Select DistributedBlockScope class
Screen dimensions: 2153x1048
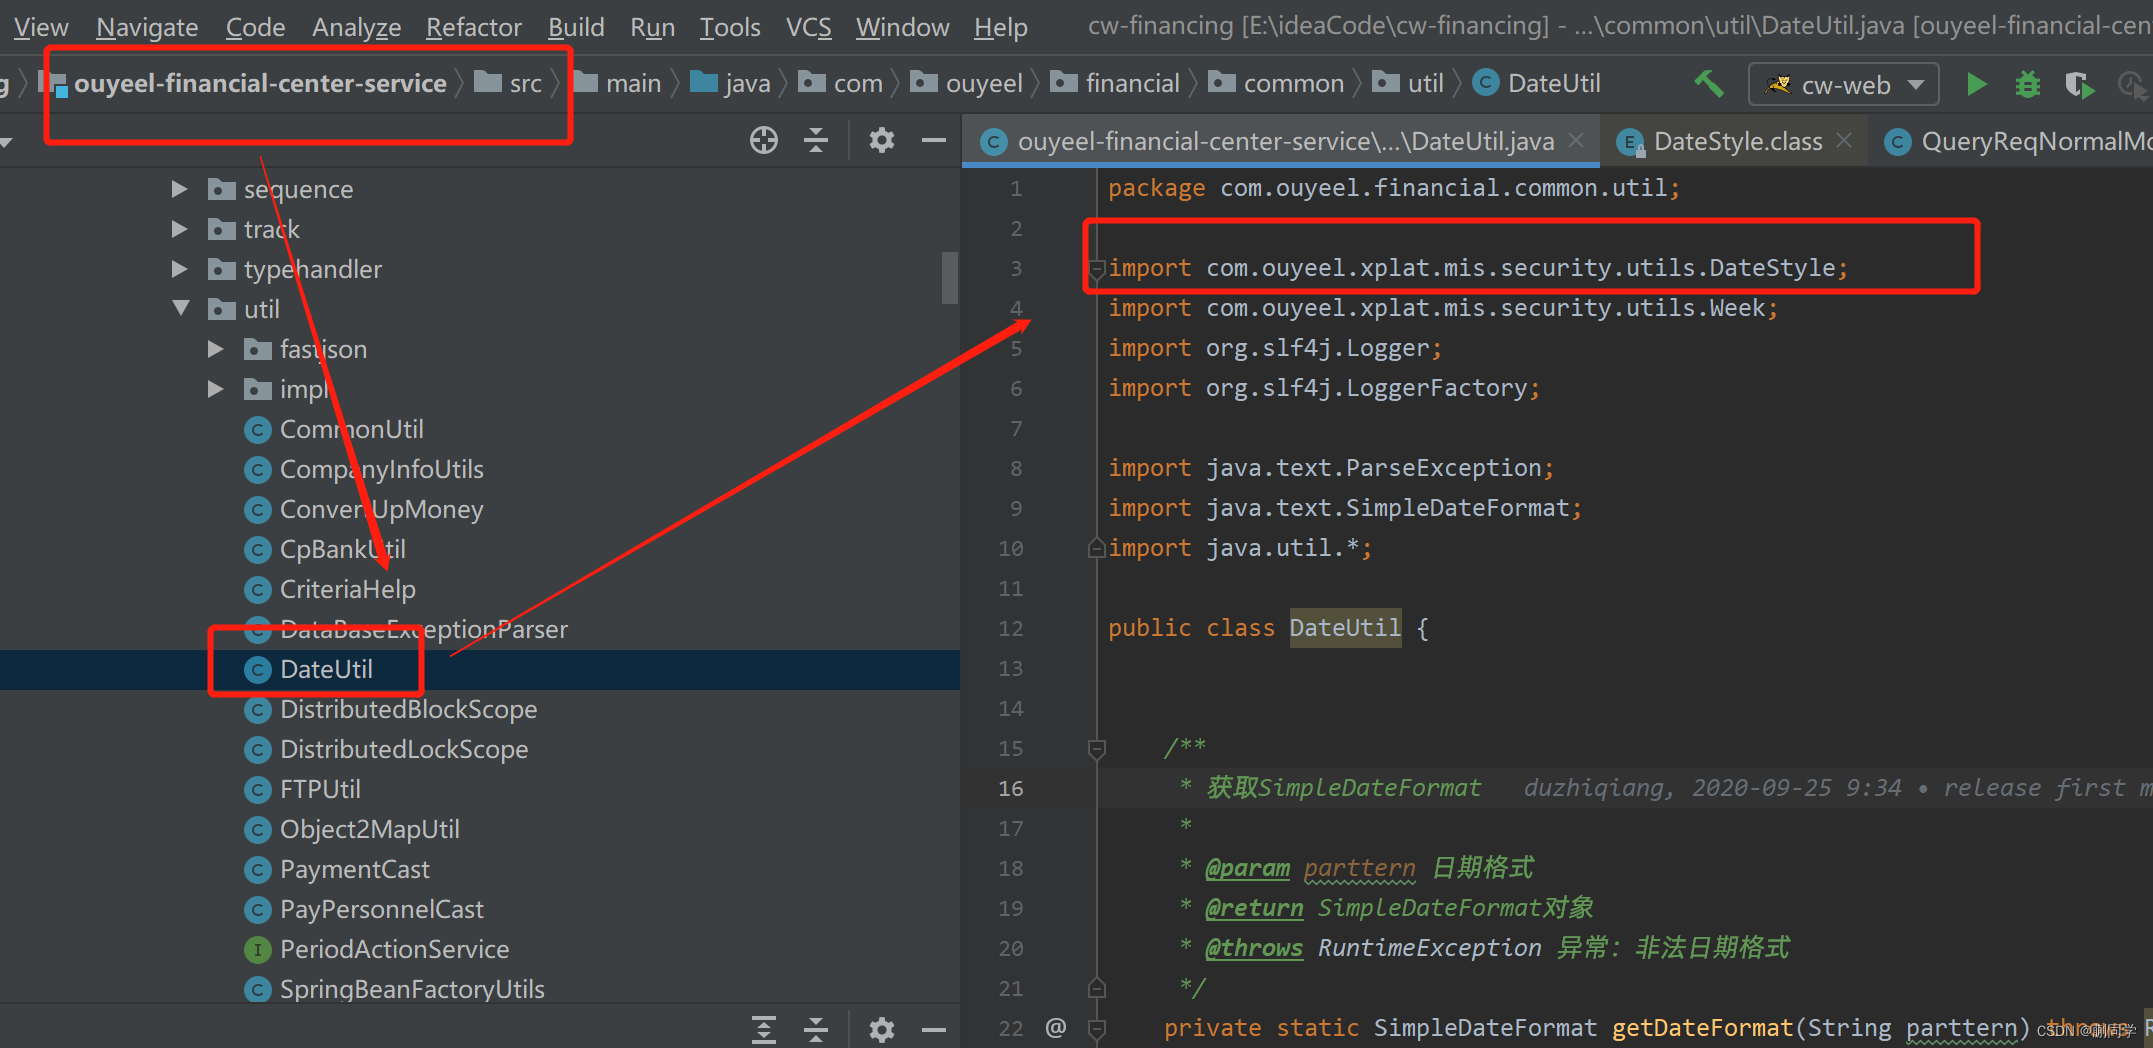pyautogui.click(x=408, y=709)
